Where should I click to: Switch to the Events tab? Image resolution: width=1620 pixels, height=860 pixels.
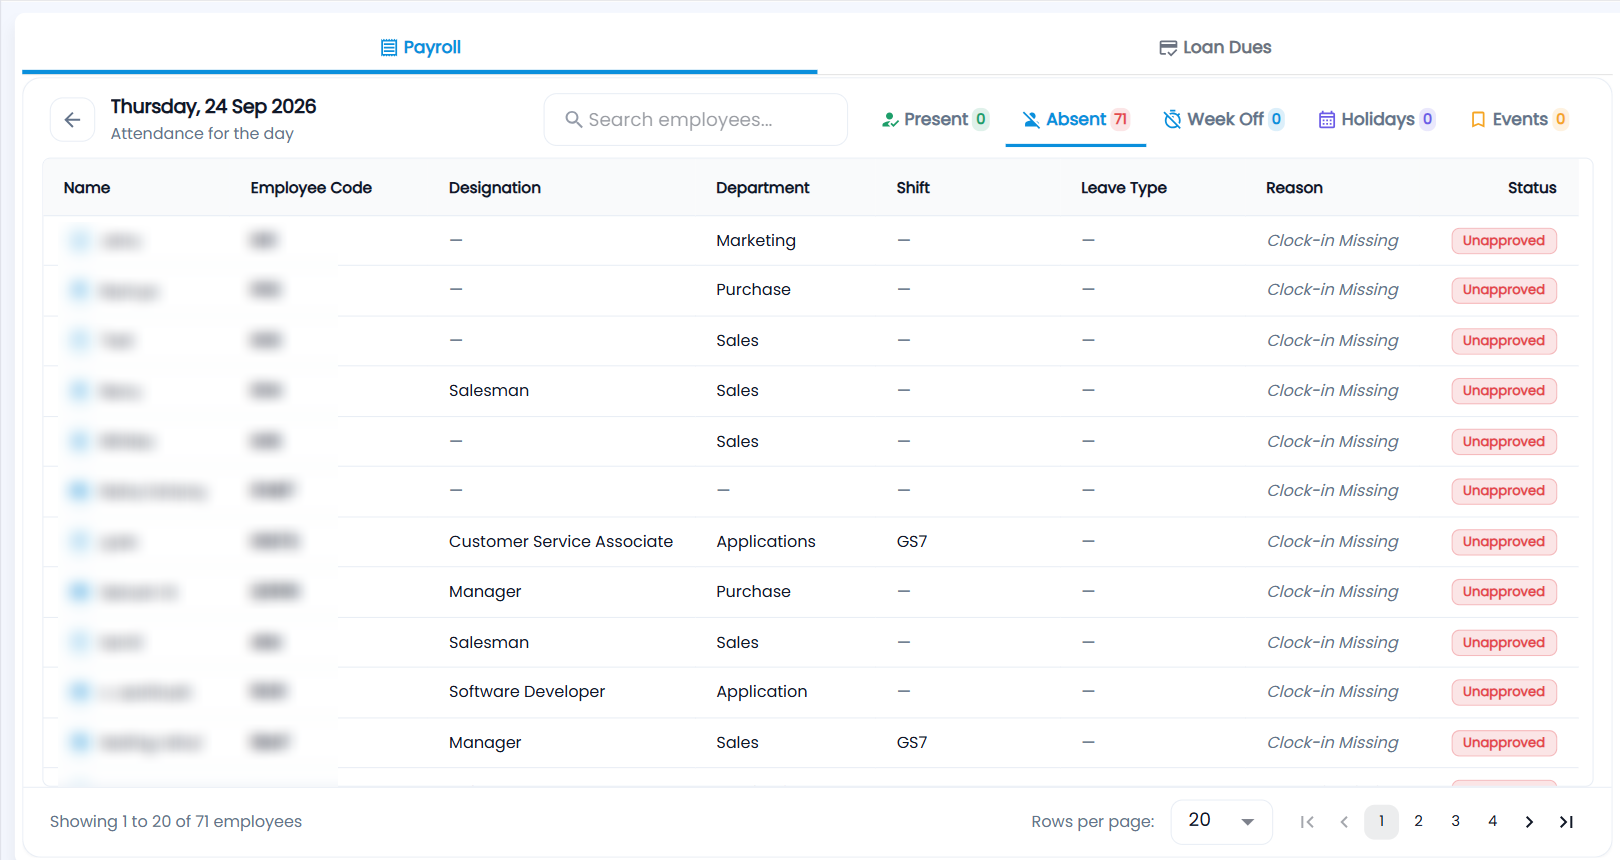point(1519,120)
